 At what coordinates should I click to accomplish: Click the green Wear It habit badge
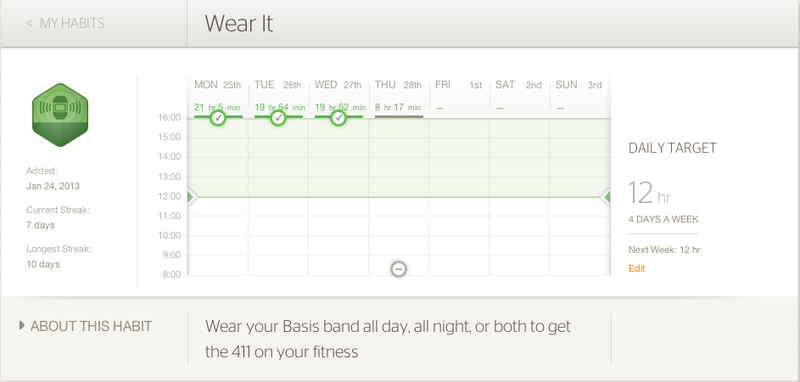pyautogui.click(x=60, y=115)
